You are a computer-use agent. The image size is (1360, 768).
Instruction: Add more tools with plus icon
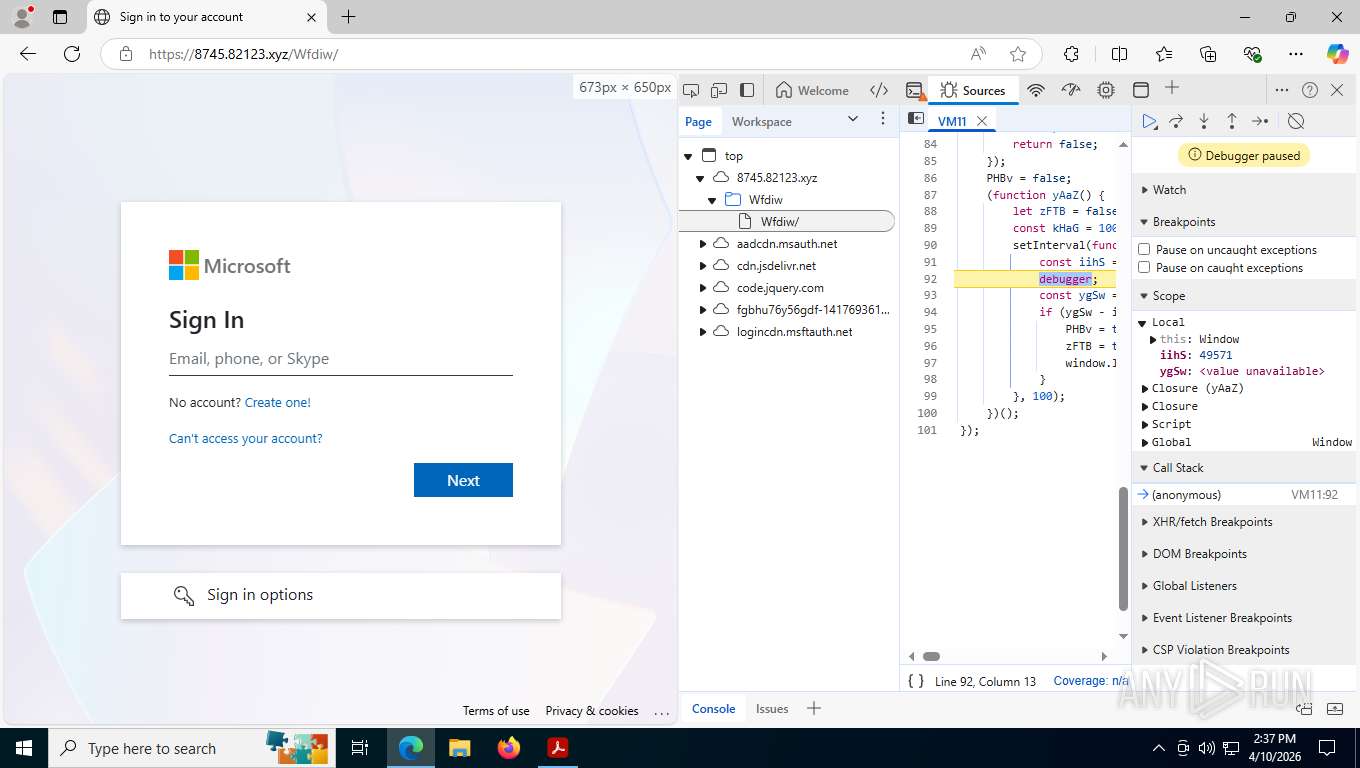(x=1172, y=89)
